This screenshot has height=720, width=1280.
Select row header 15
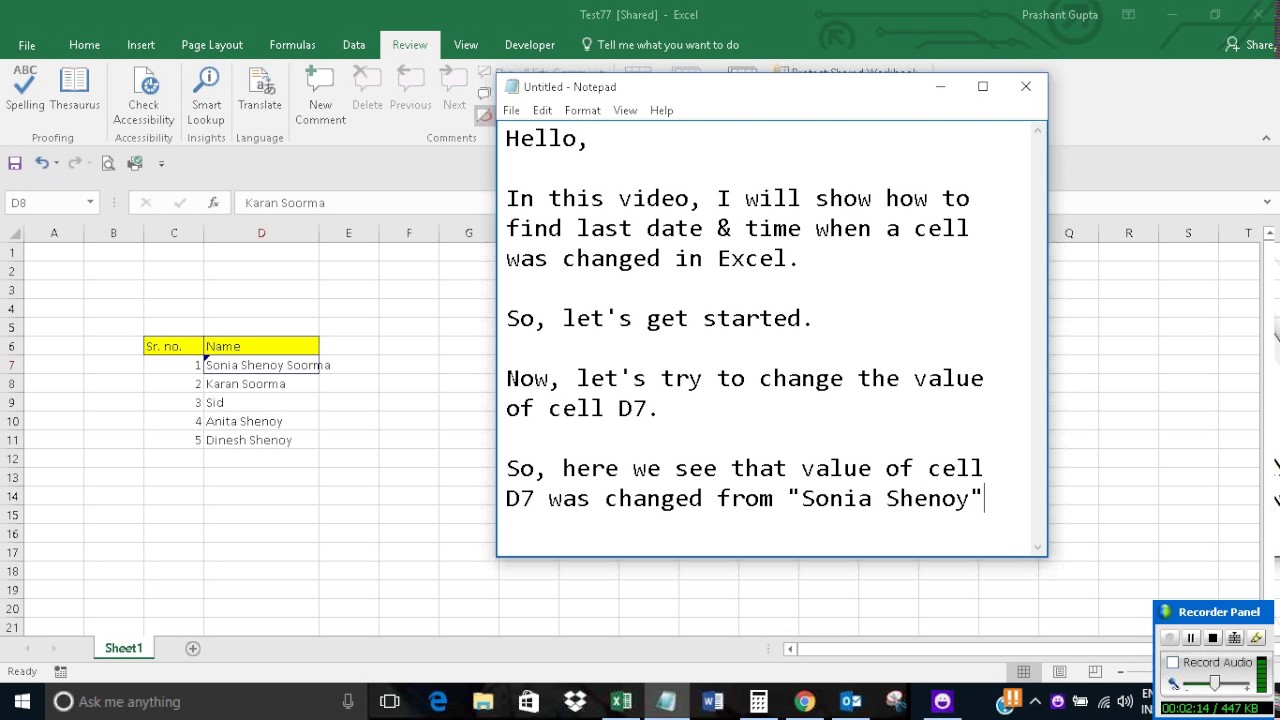point(12,515)
